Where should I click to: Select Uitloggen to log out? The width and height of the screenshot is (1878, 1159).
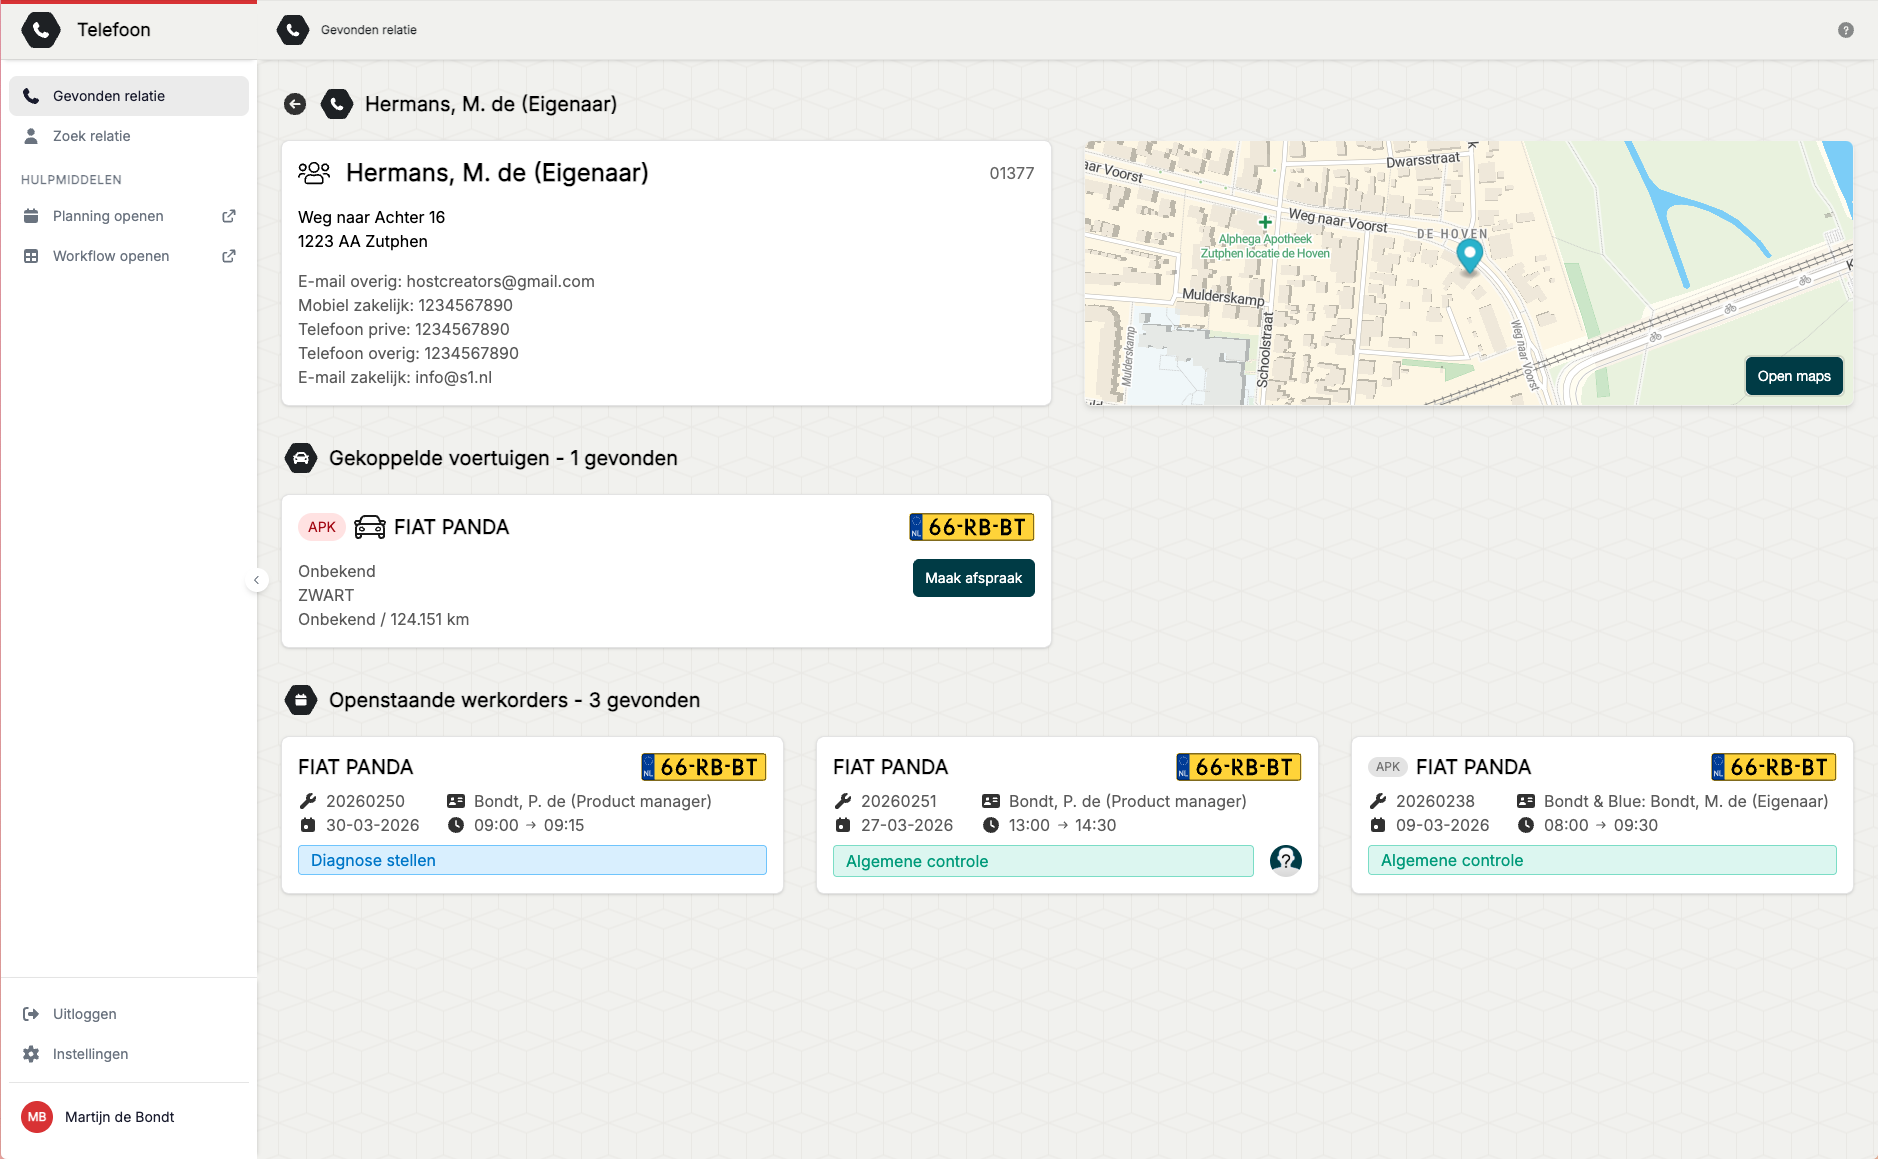[129, 1014]
